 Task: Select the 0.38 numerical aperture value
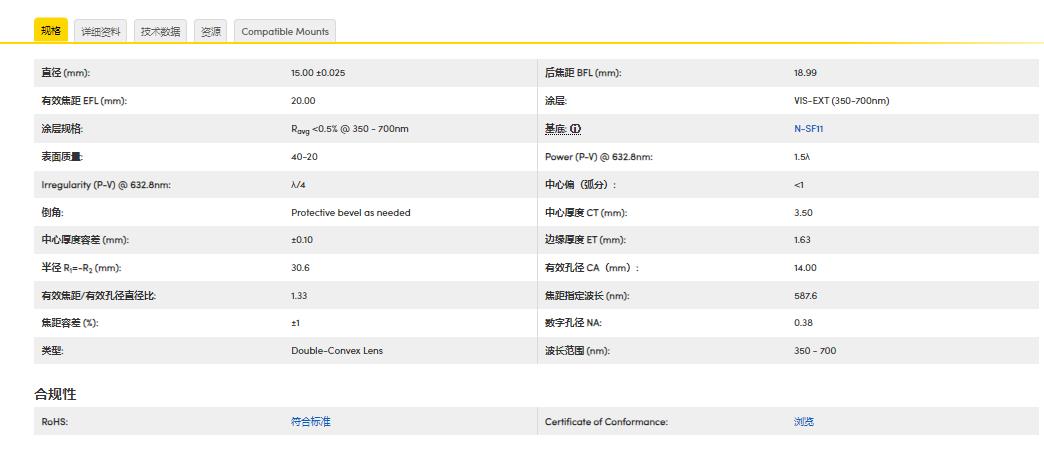coord(804,323)
